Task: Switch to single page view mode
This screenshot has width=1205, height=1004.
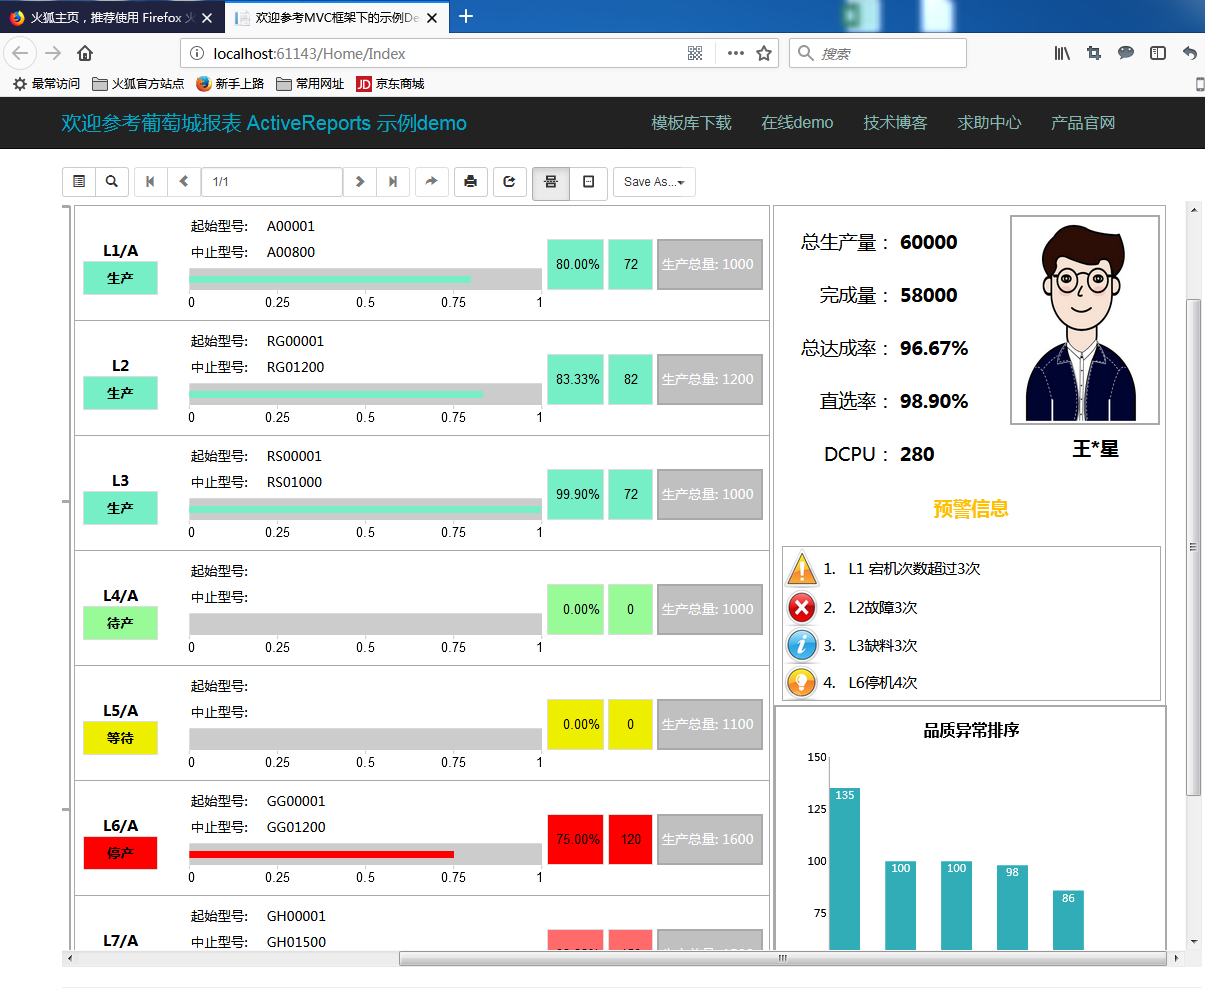Action: point(588,182)
